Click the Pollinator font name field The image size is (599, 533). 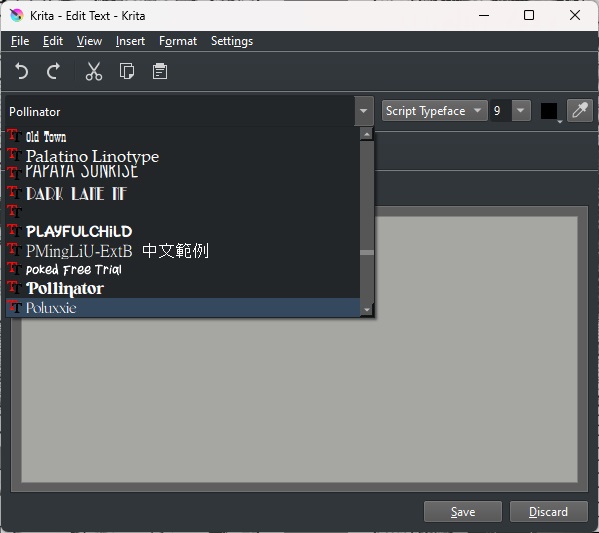(180, 112)
